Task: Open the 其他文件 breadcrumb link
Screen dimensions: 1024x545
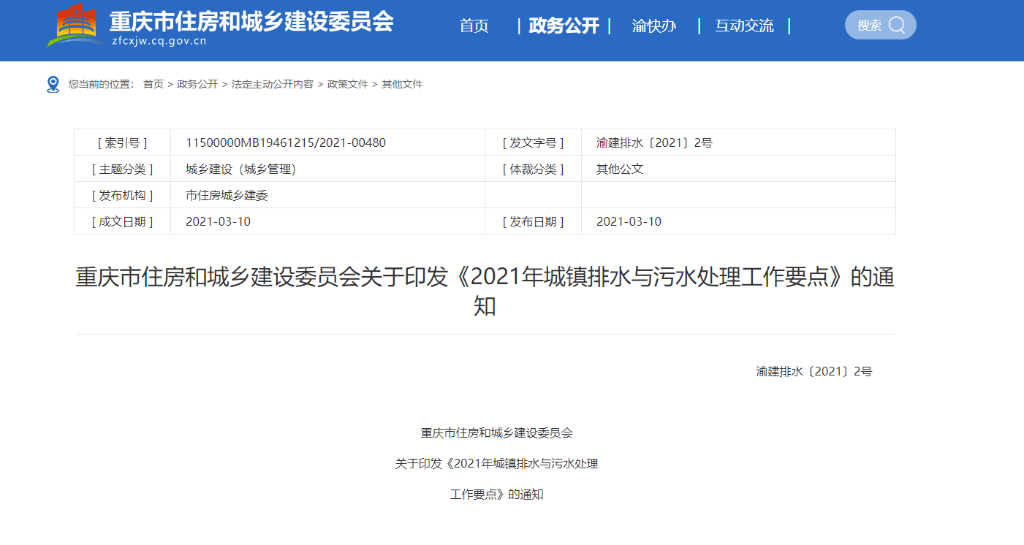Action: click(x=402, y=84)
